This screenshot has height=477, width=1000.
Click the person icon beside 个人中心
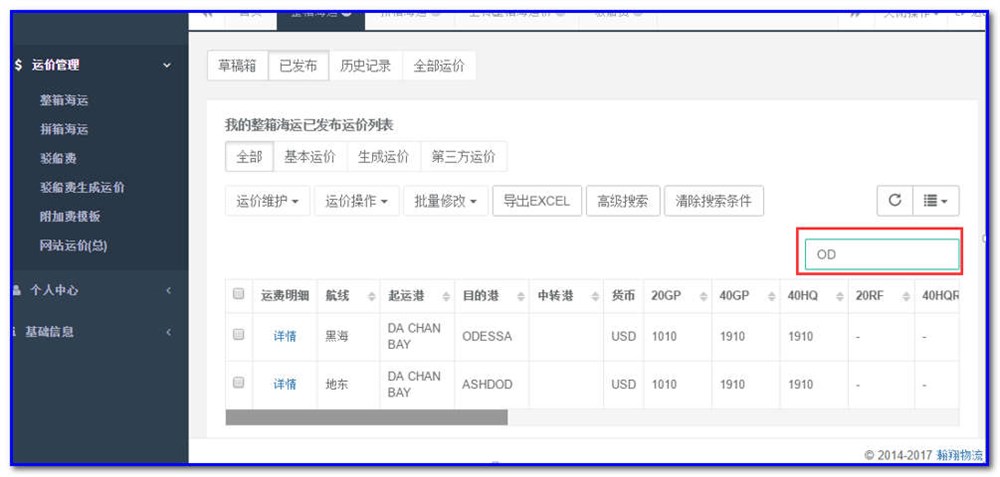(x=16, y=290)
